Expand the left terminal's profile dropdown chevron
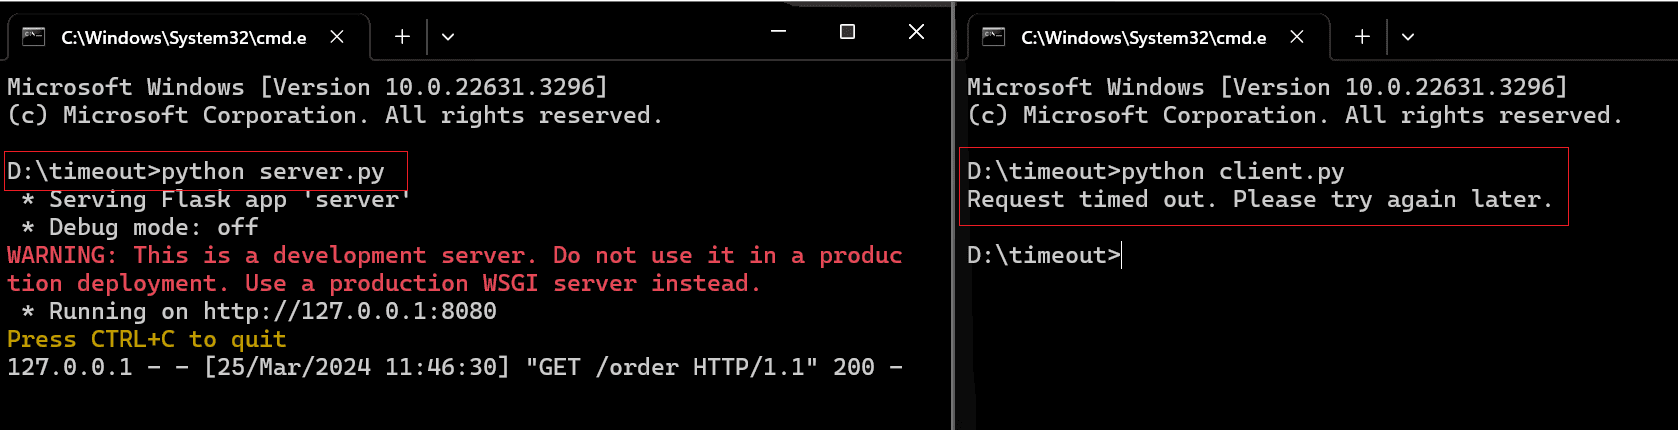 point(448,37)
